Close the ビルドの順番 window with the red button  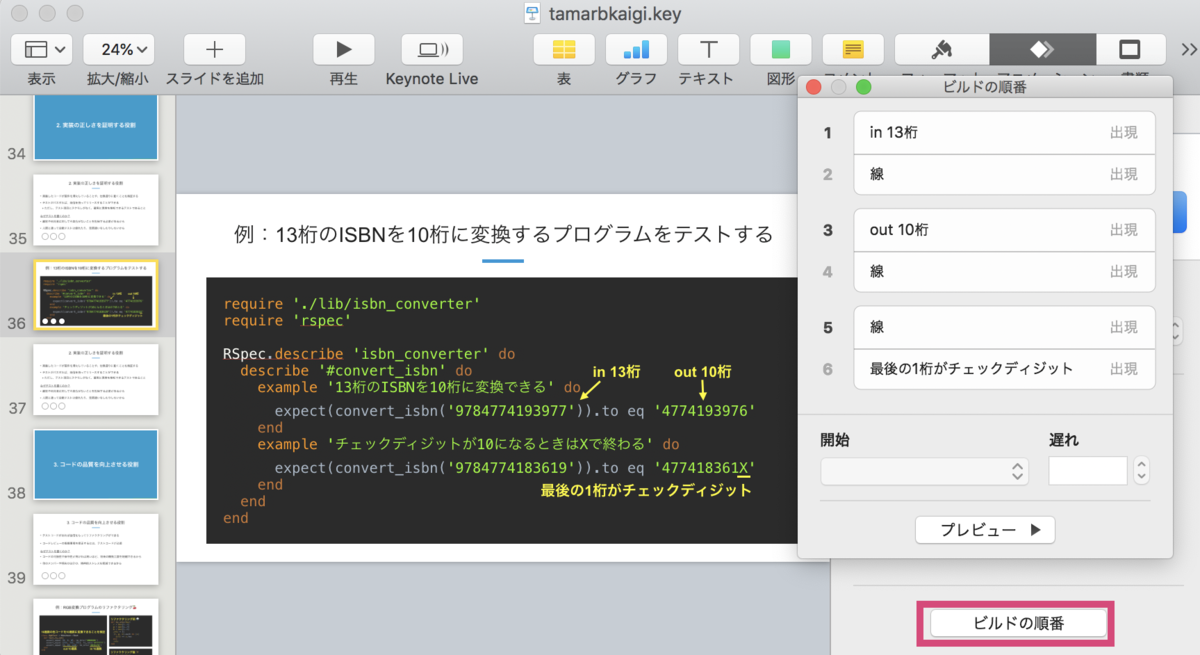(x=814, y=87)
